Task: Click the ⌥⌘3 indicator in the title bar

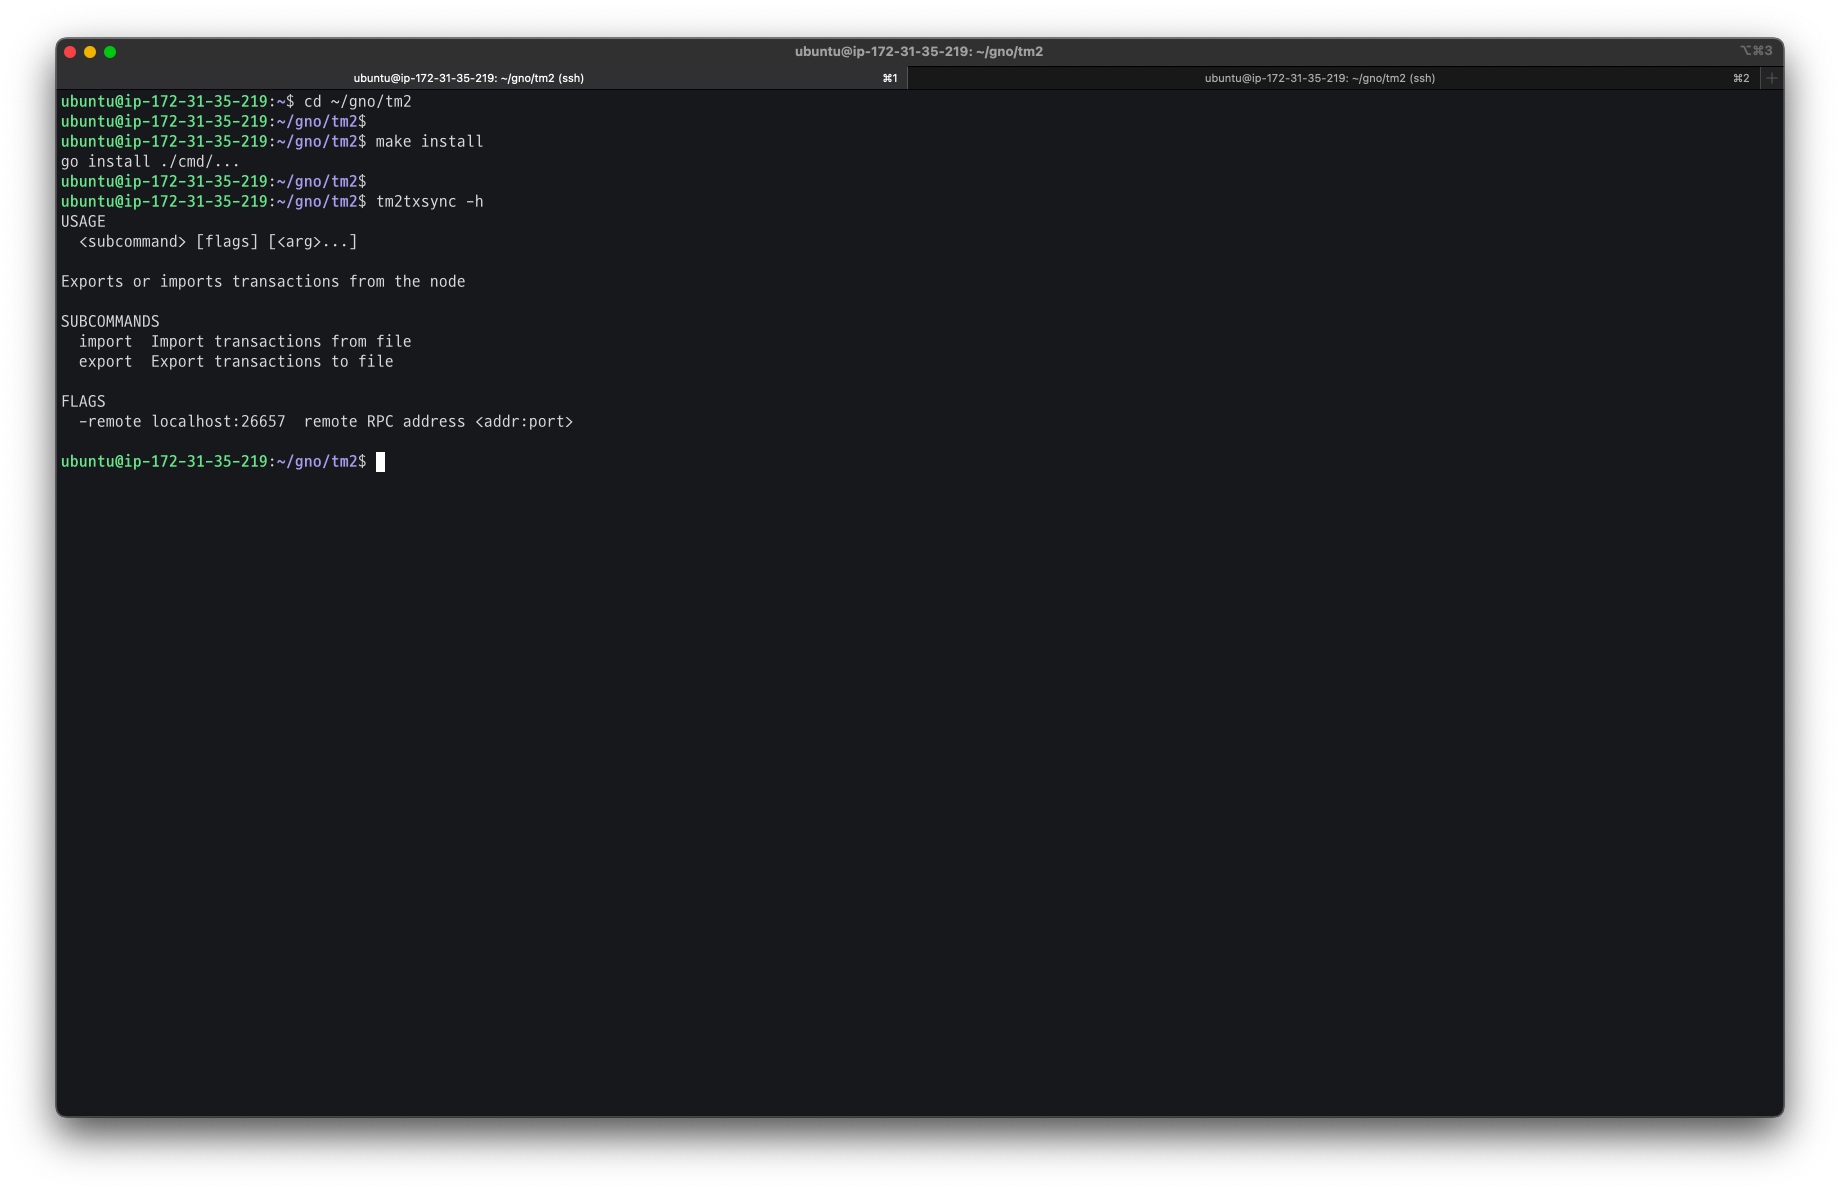Action: (1756, 51)
